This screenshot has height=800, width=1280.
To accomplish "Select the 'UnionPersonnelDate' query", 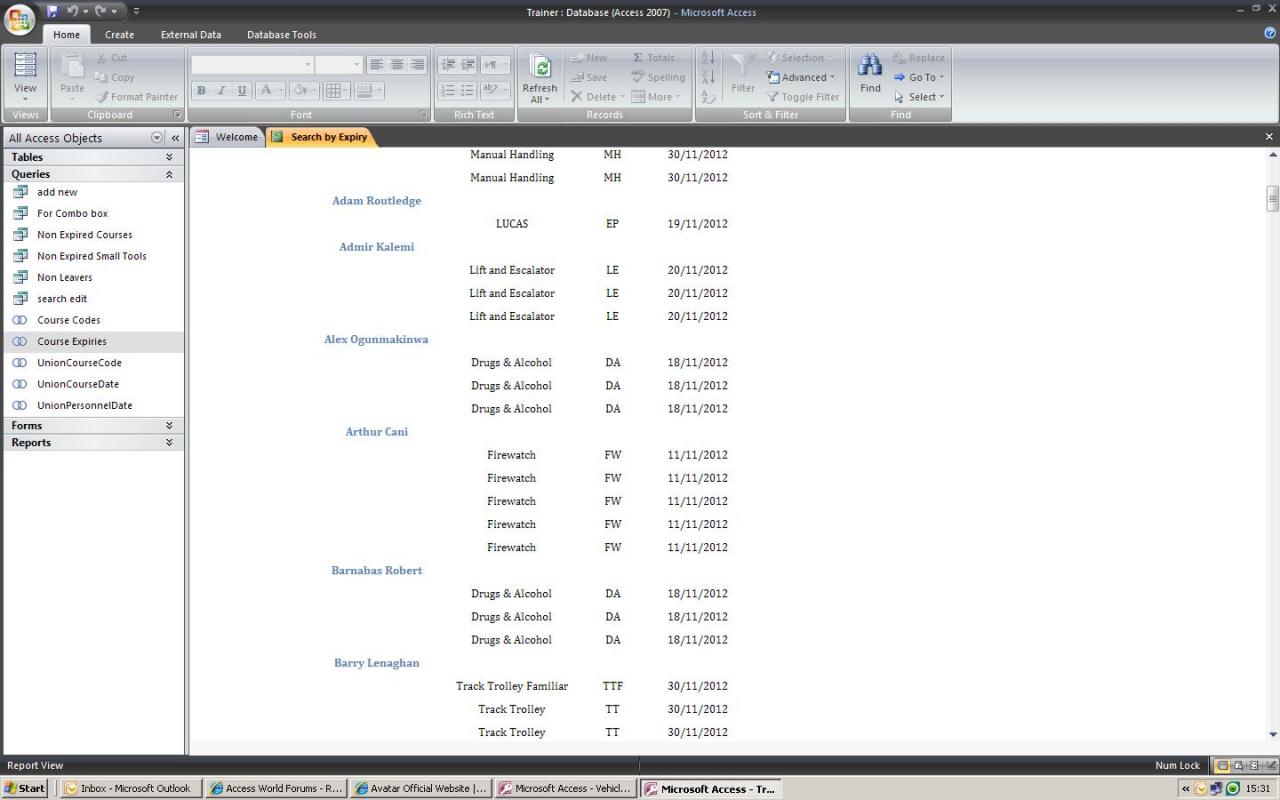I will (94, 405).
